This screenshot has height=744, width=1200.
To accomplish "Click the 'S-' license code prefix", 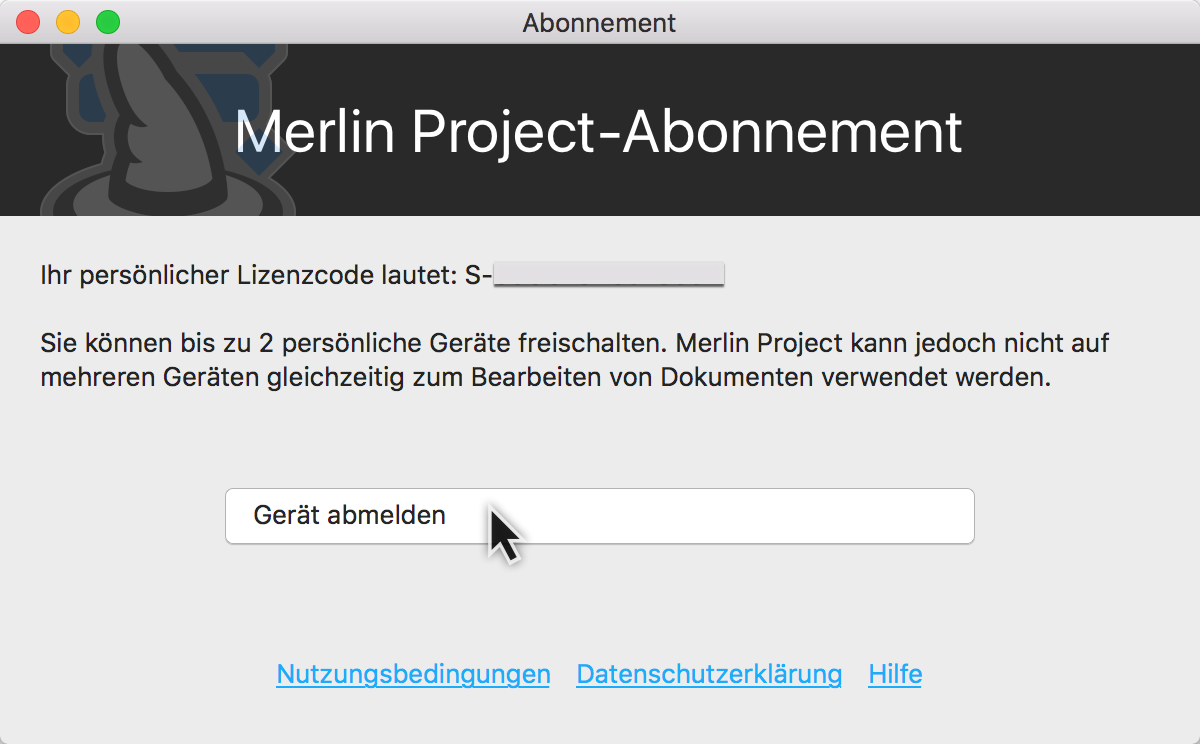I will click(479, 276).
